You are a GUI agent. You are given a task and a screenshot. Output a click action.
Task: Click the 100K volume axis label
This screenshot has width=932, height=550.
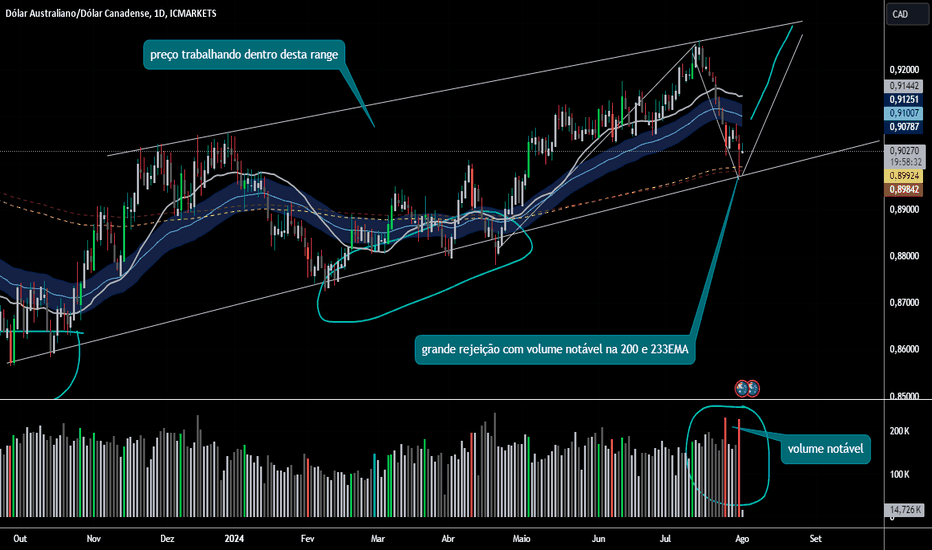point(899,474)
